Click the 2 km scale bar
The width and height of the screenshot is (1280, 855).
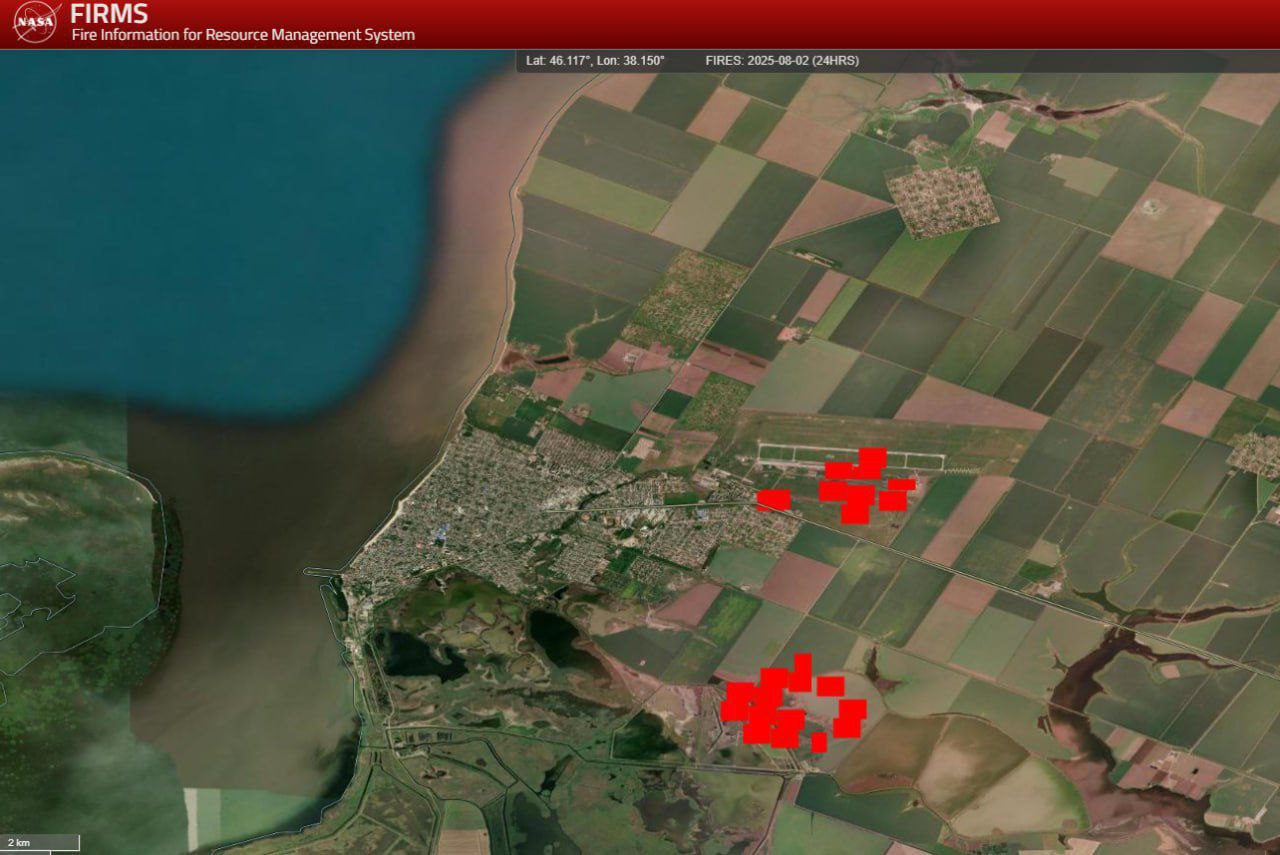pos(40,842)
